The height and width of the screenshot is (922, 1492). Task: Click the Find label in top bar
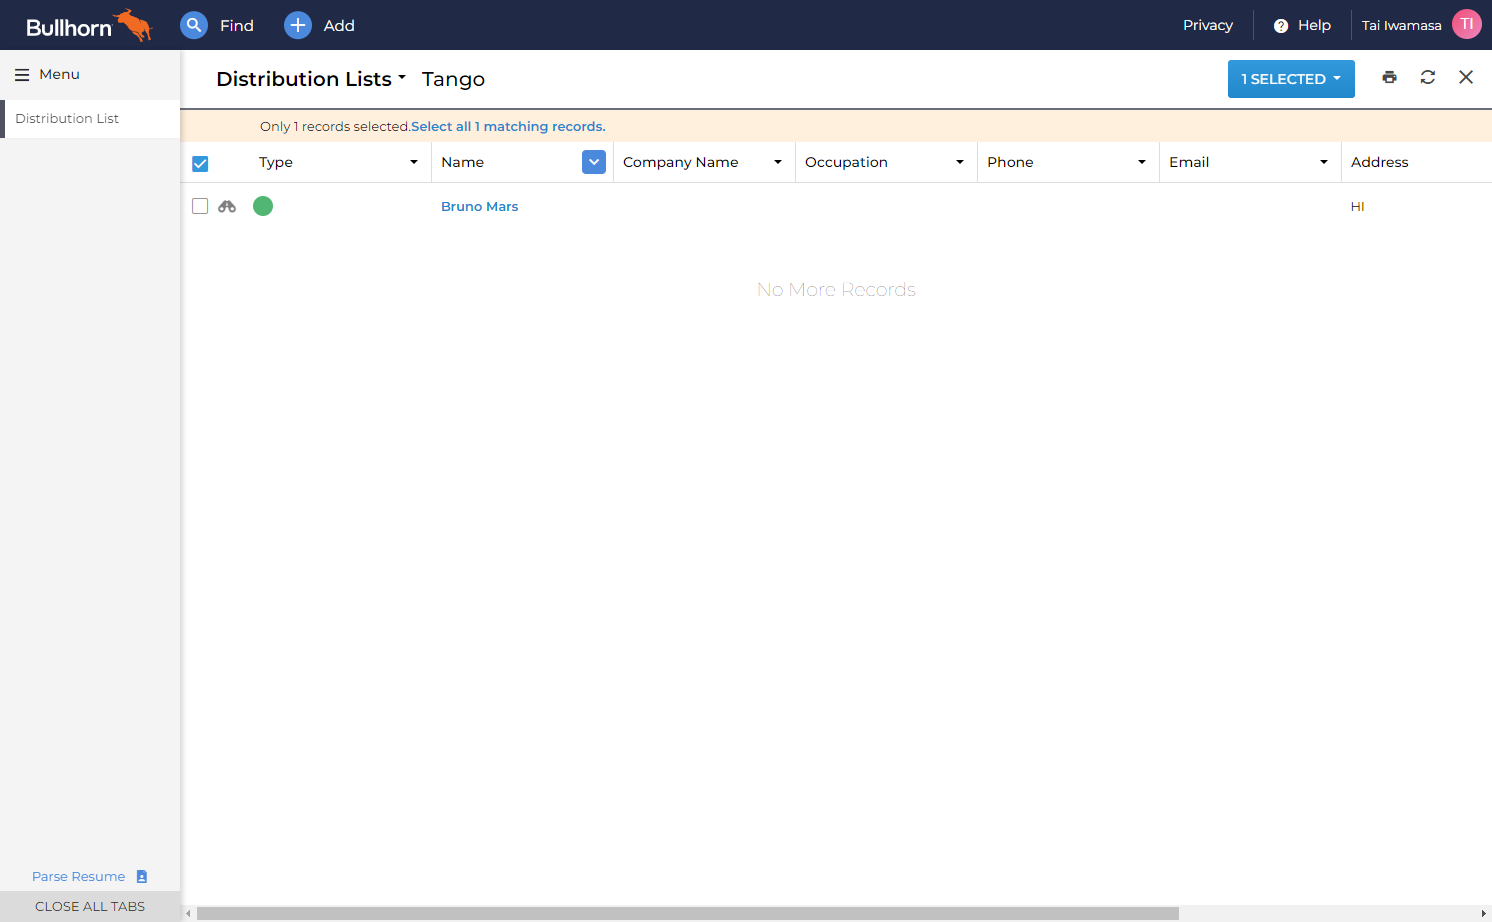coord(237,26)
